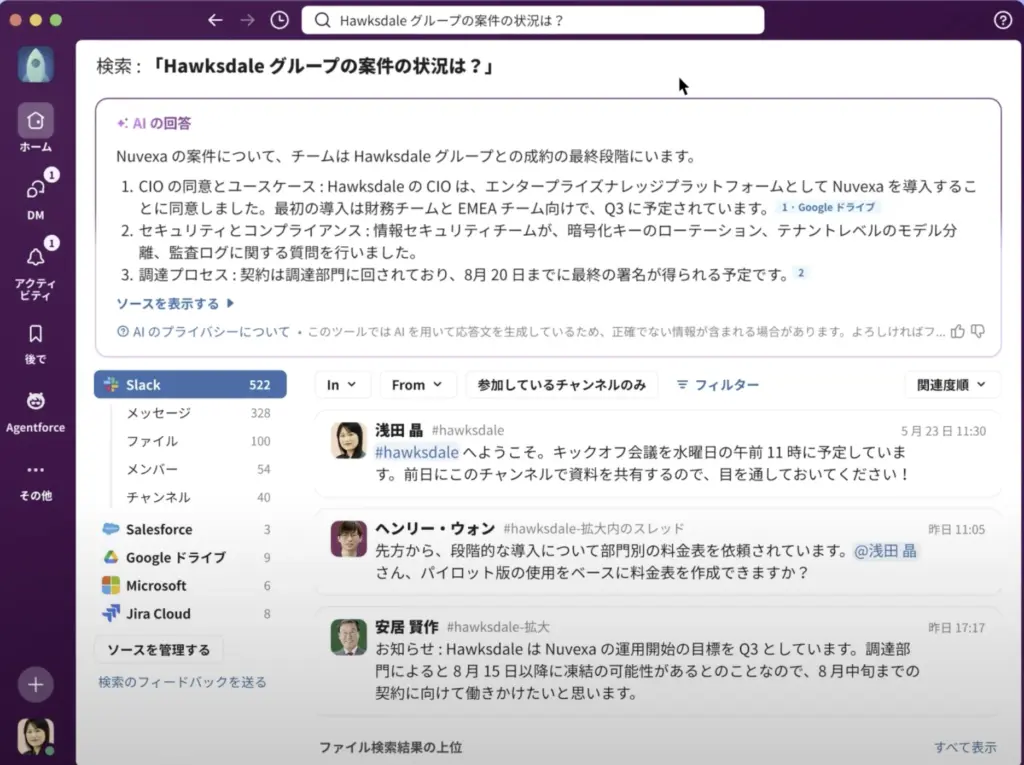Click thumbs down on AI answer
The image size is (1024, 765).
978,331
